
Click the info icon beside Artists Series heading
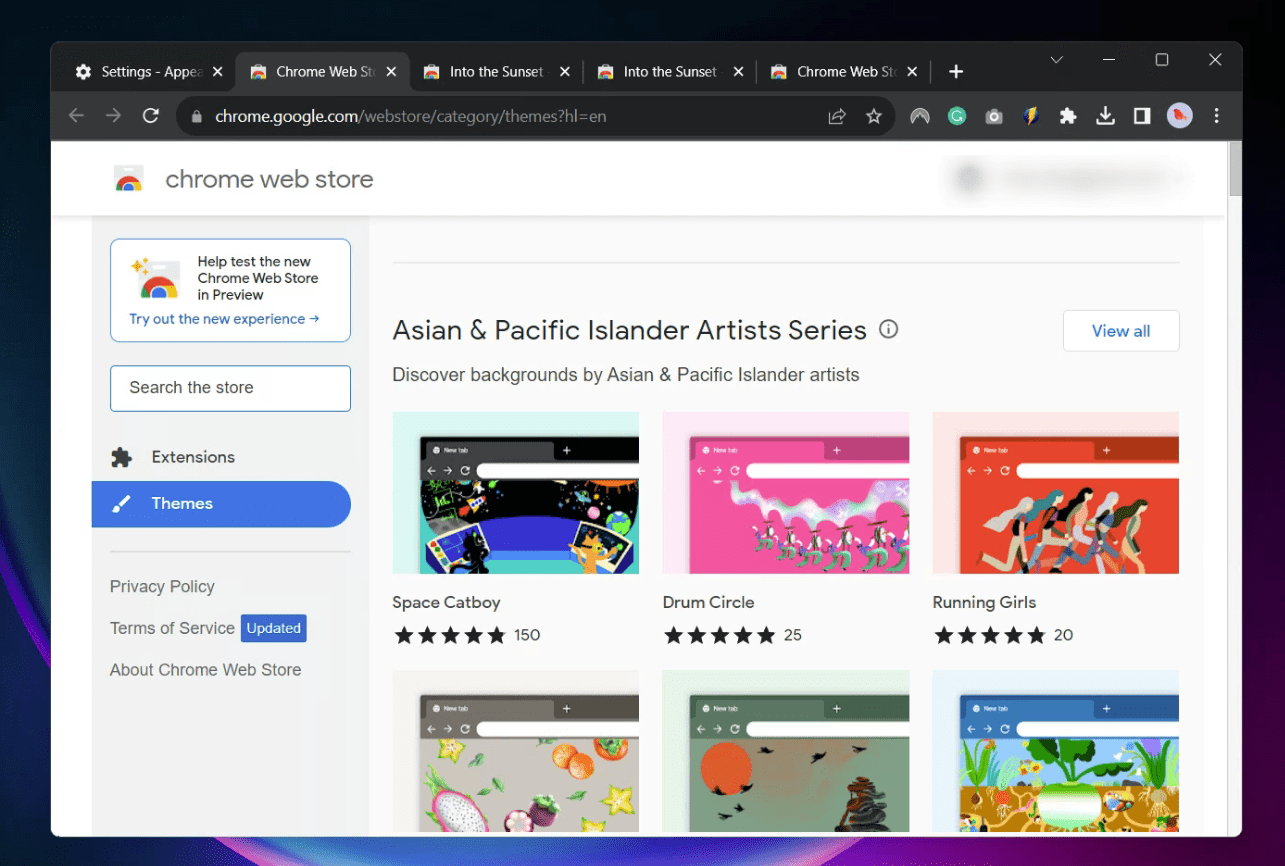click(x=888, y=329)
